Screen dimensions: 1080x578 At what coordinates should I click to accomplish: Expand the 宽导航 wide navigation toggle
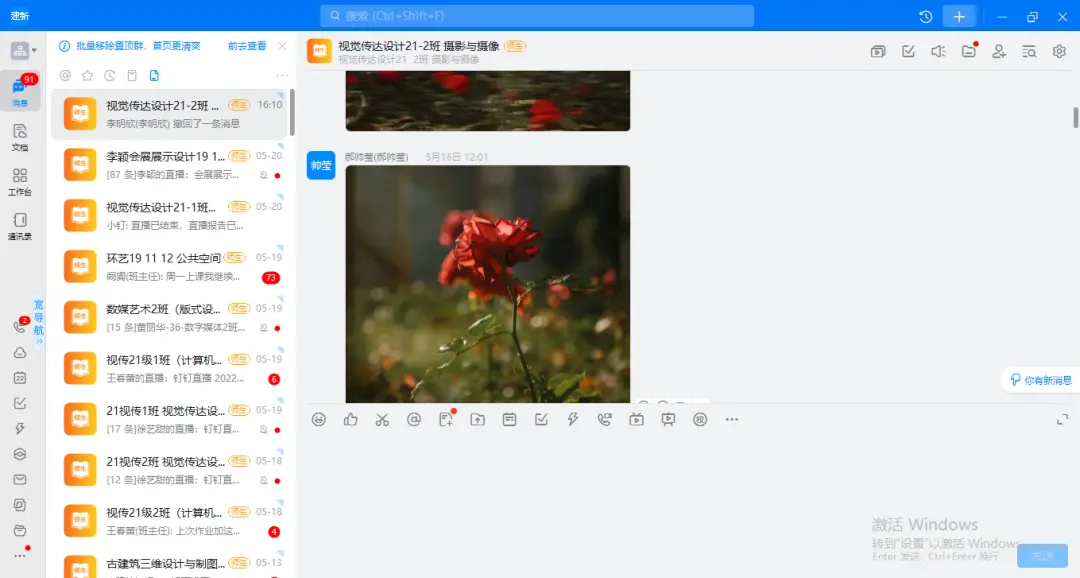coord(39,322)
